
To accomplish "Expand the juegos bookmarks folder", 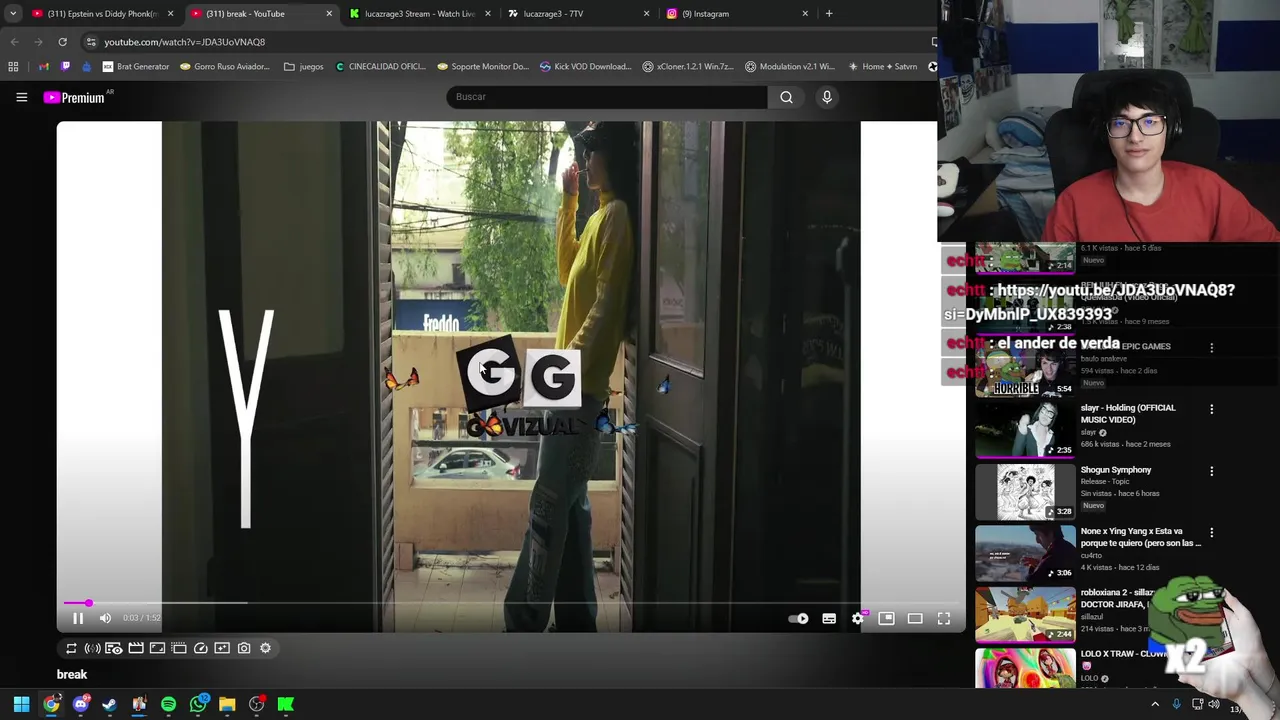I will [304, 67].
